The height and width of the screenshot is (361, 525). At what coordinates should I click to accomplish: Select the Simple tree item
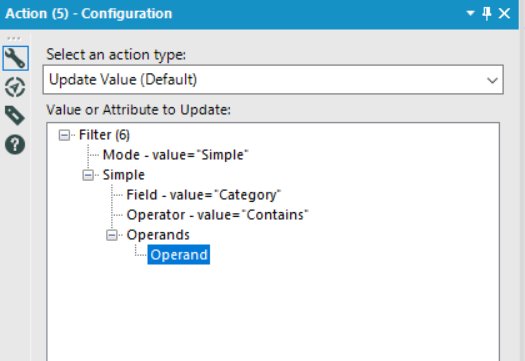[x=124, y=175]
